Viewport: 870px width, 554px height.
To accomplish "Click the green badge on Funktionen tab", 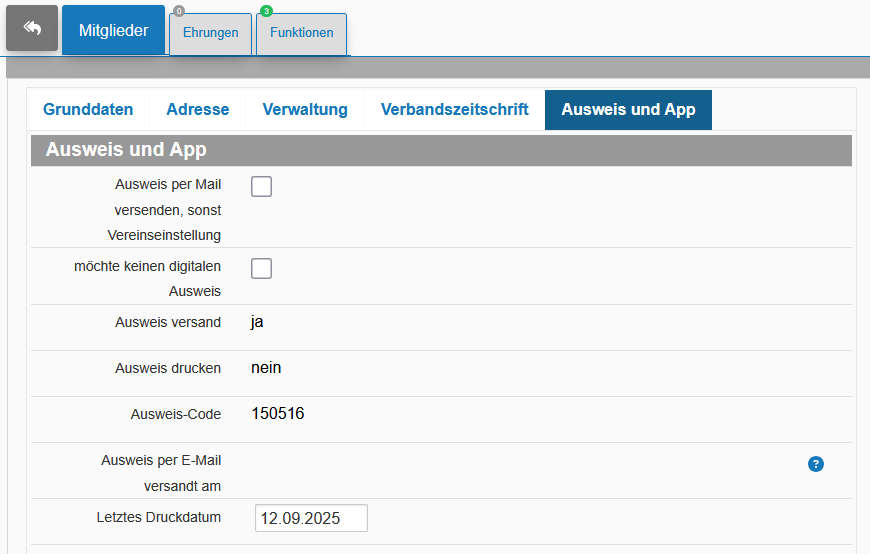I will [266, 11].
